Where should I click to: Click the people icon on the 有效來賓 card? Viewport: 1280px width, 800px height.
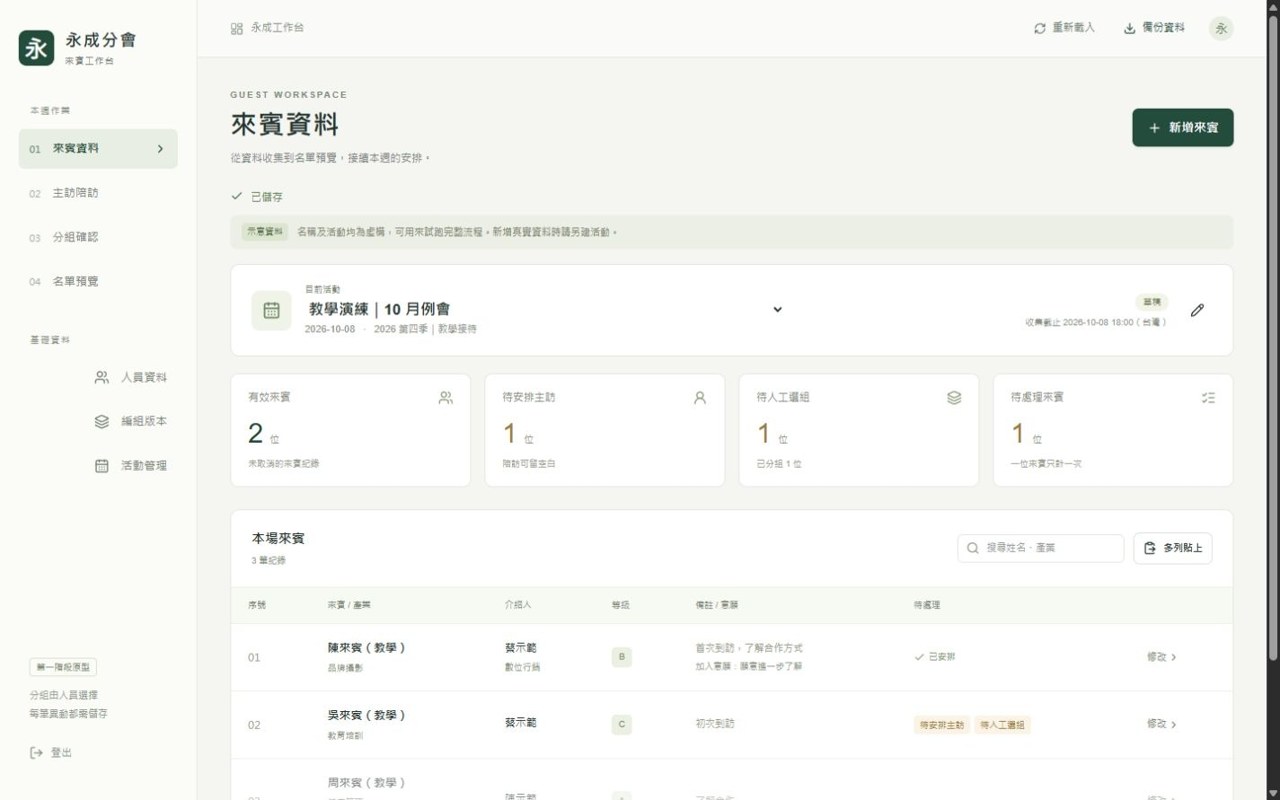click(446, 398)
